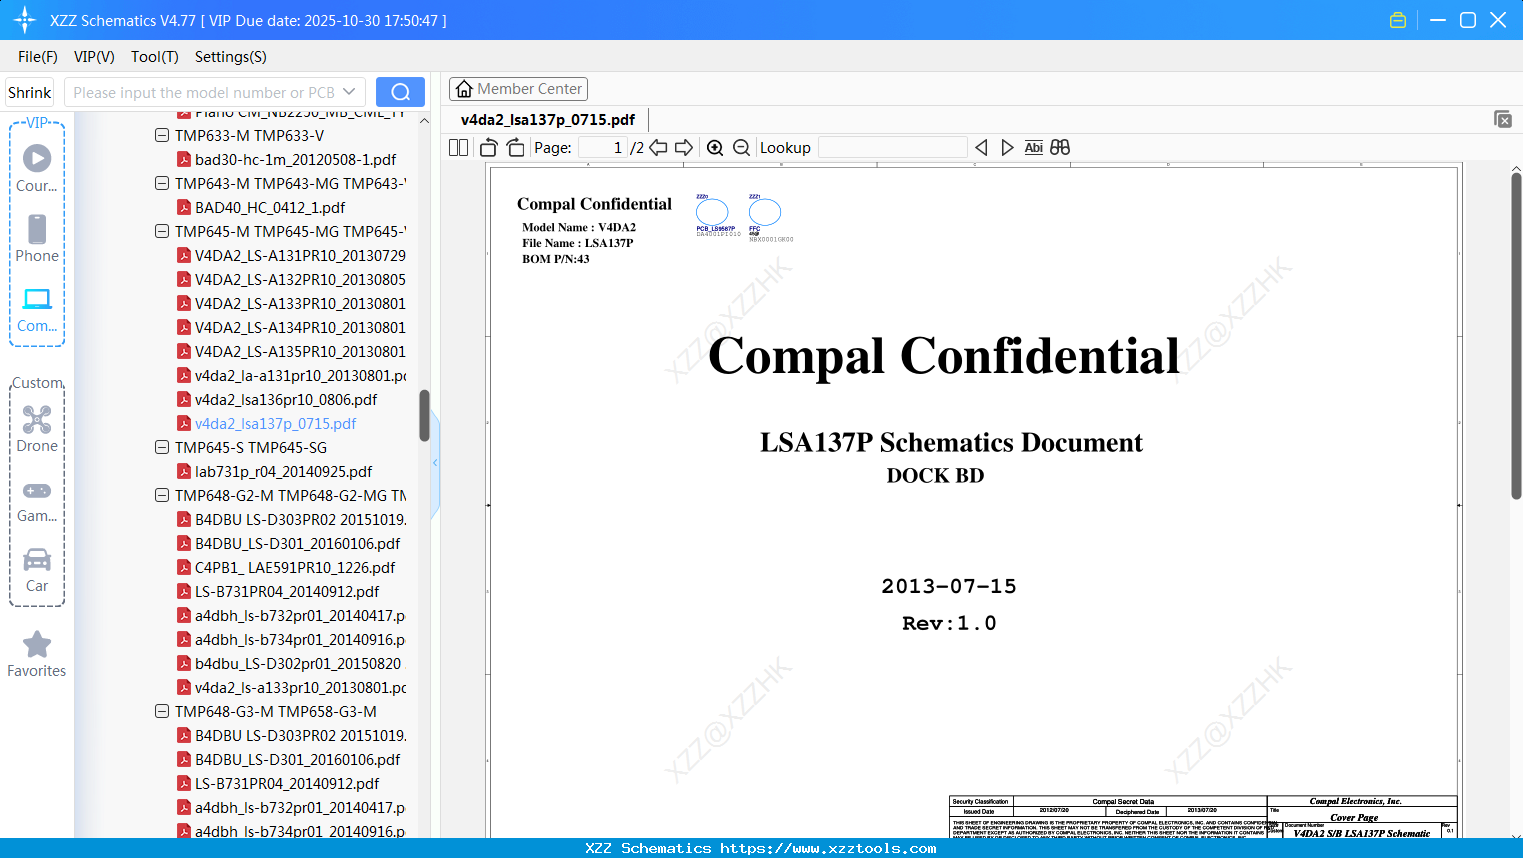Collapse the left panel via splitter handle

point(435,463)
